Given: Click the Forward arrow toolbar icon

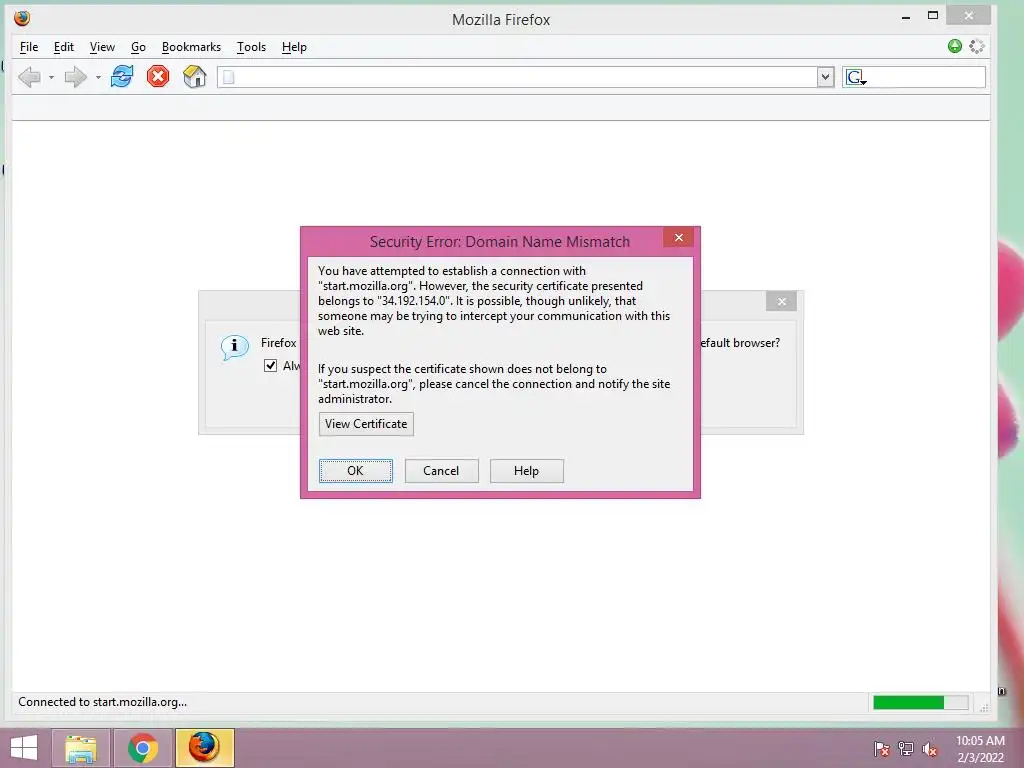Looking at the screenshot, I should pyautogui.click(x=75, y=77).
